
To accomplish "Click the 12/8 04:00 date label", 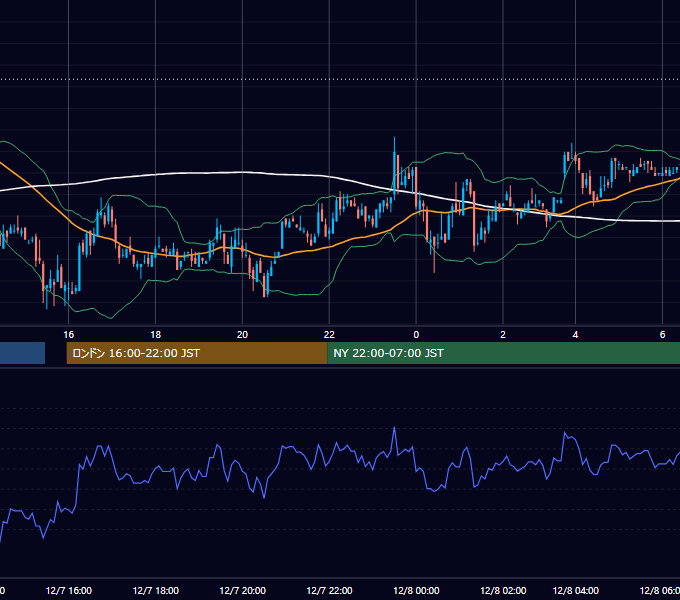I will 575,590.
